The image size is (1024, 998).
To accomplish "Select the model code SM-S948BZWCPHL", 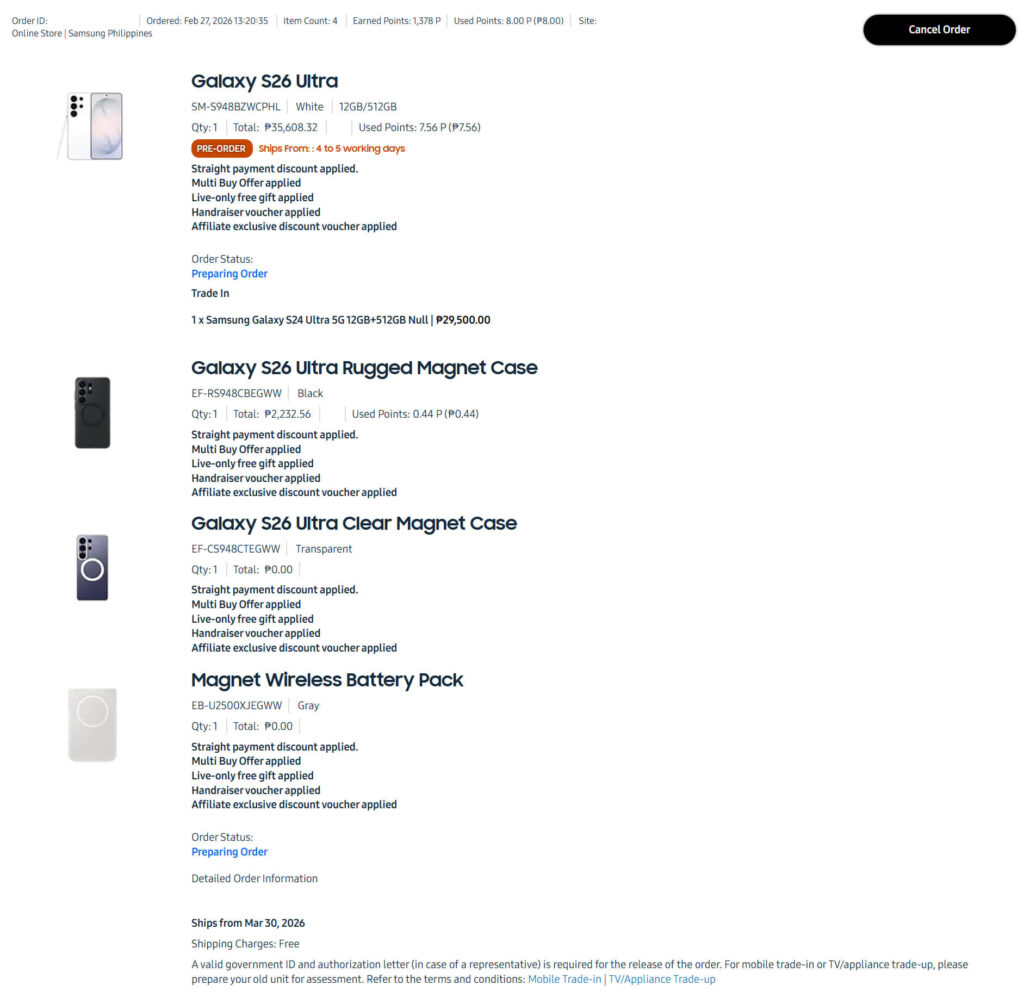I will tap(236, 106).
